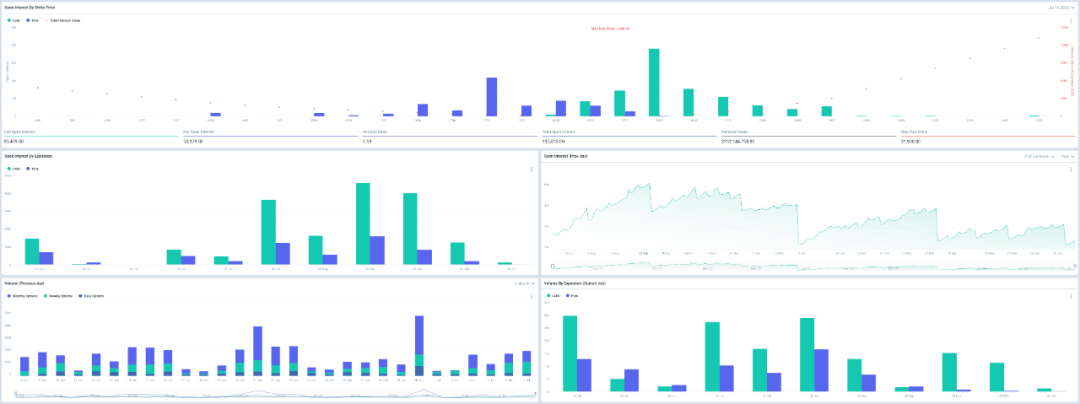Image resolution: width=1080 pixels, height=404 pixels.
Task: Click the Total Open Interest stat label
Action: [x=559, y=131]
